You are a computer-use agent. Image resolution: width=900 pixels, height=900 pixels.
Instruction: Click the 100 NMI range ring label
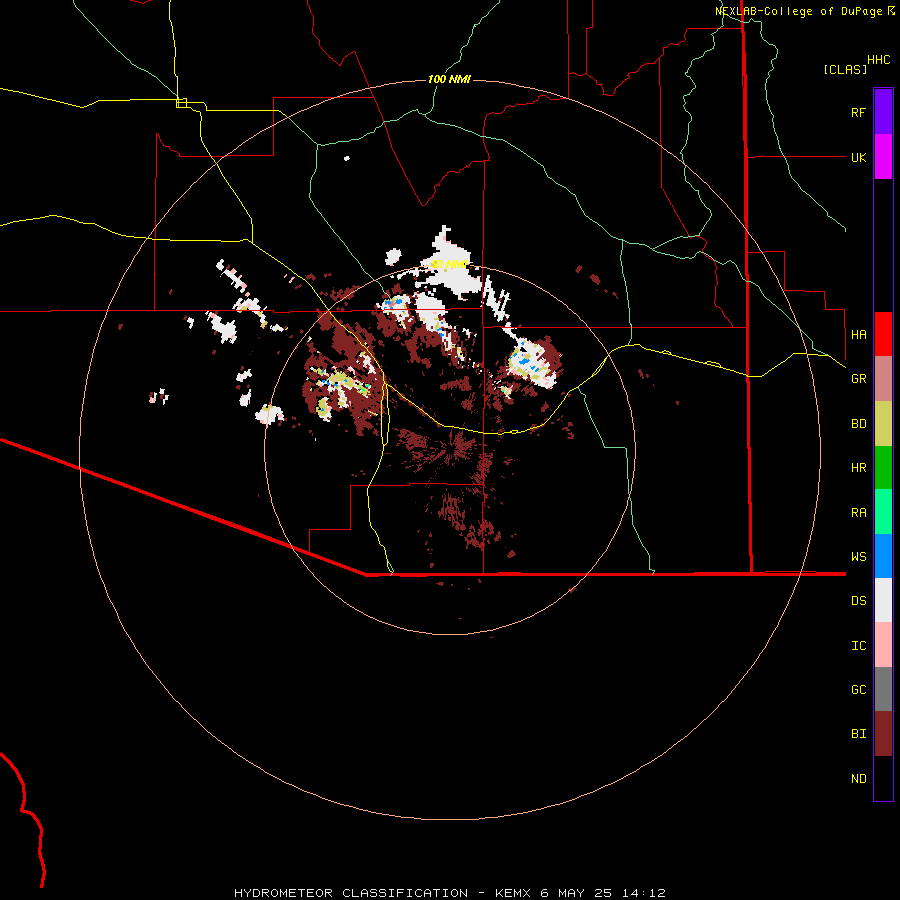click(x=449, y=79)
